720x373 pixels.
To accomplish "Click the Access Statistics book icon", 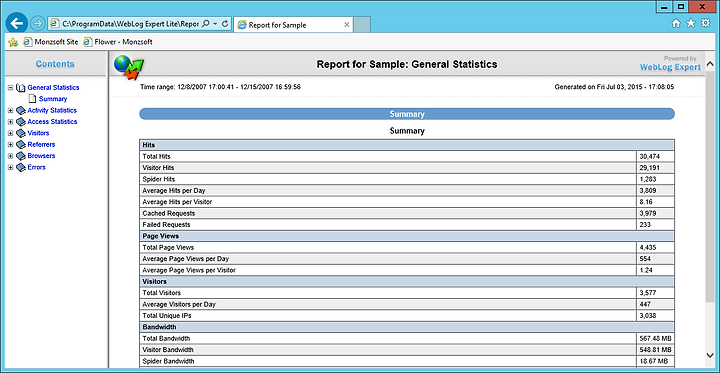I will coord(20,122).
